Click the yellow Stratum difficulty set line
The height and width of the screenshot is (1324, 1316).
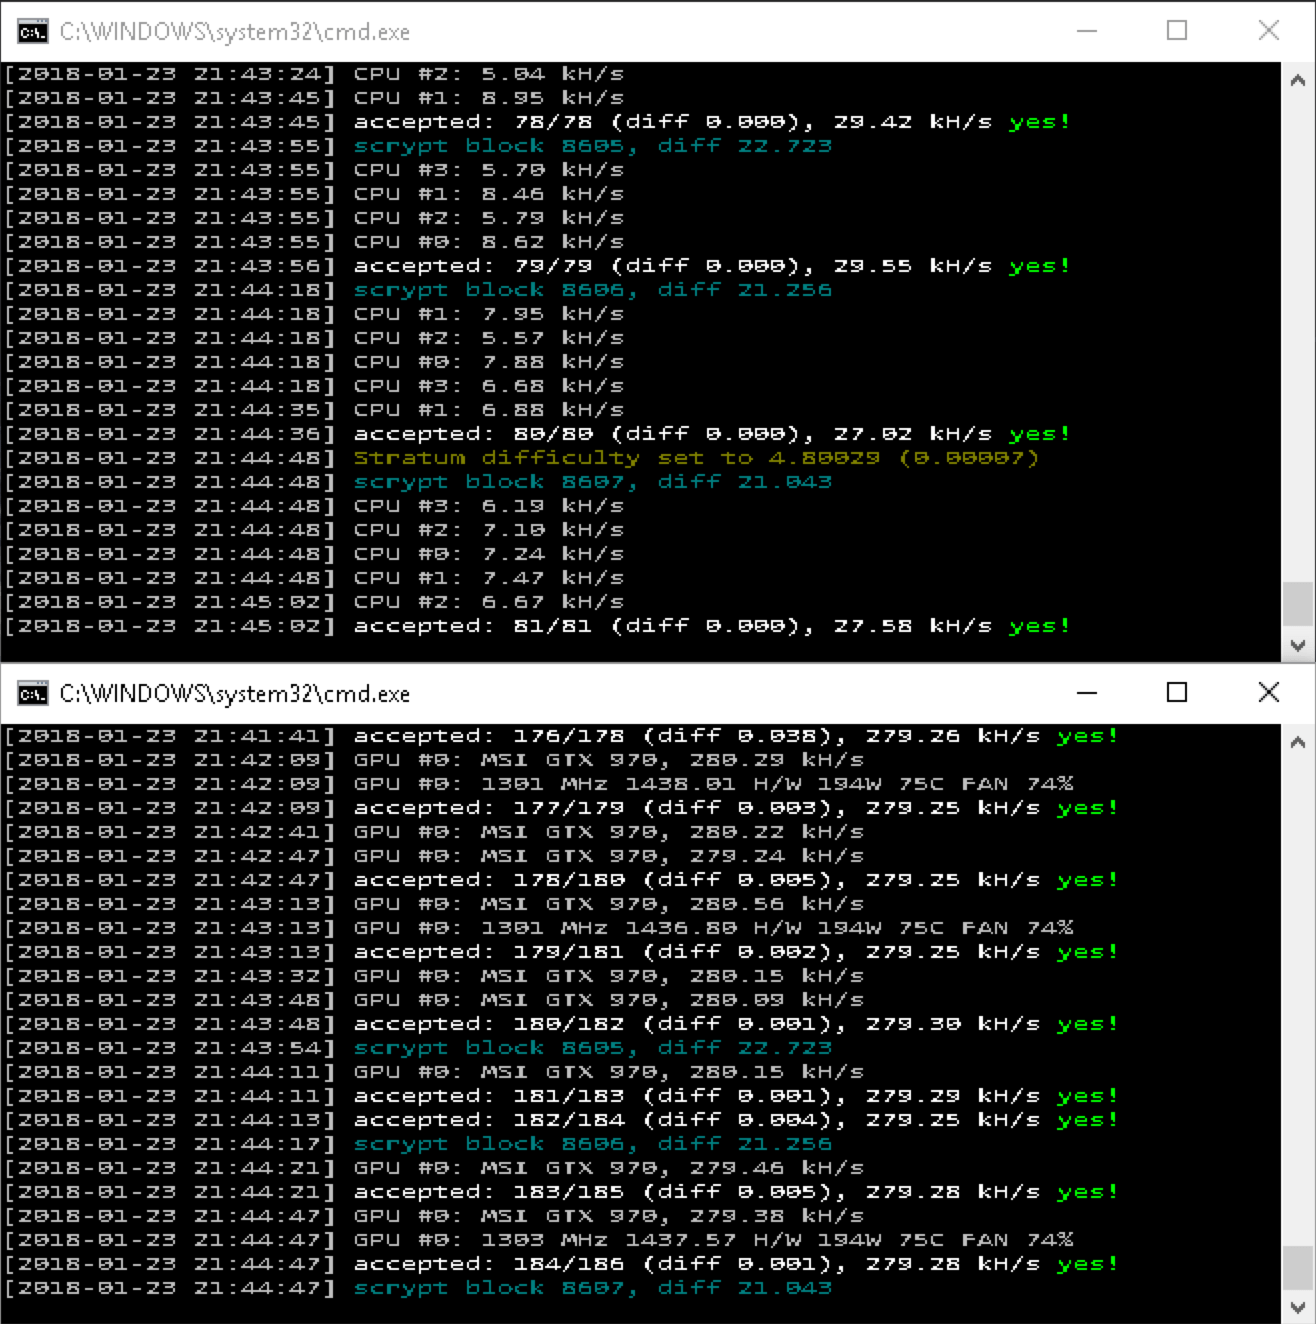(x=522, y=458)
